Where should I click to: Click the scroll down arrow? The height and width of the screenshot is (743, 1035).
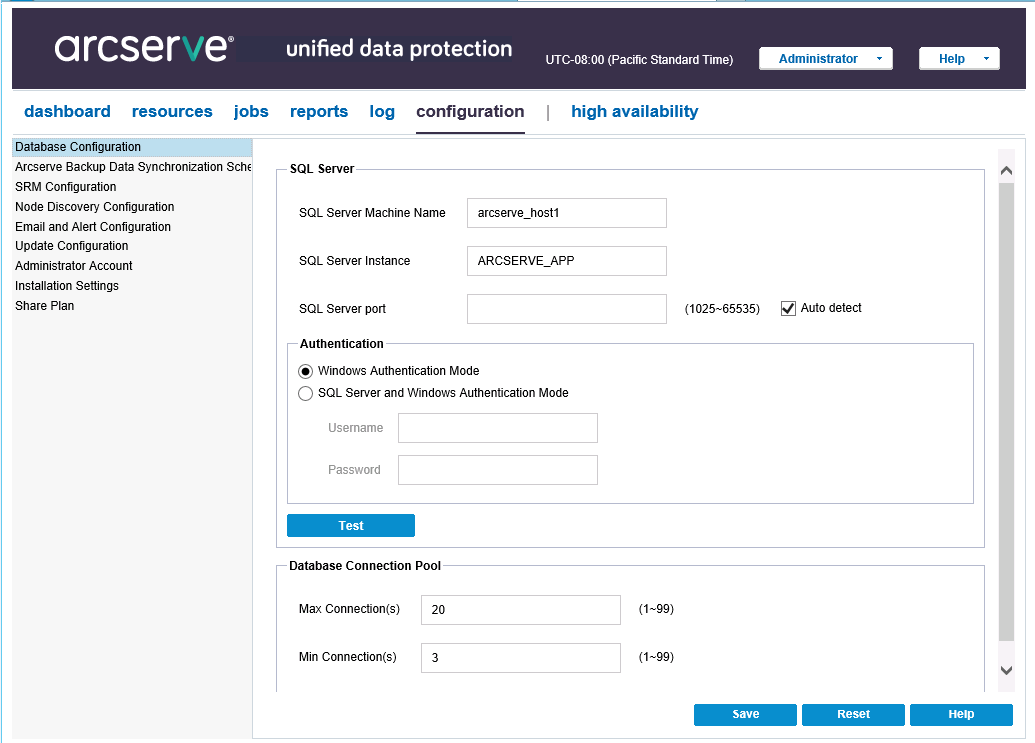click(1006, 670)
